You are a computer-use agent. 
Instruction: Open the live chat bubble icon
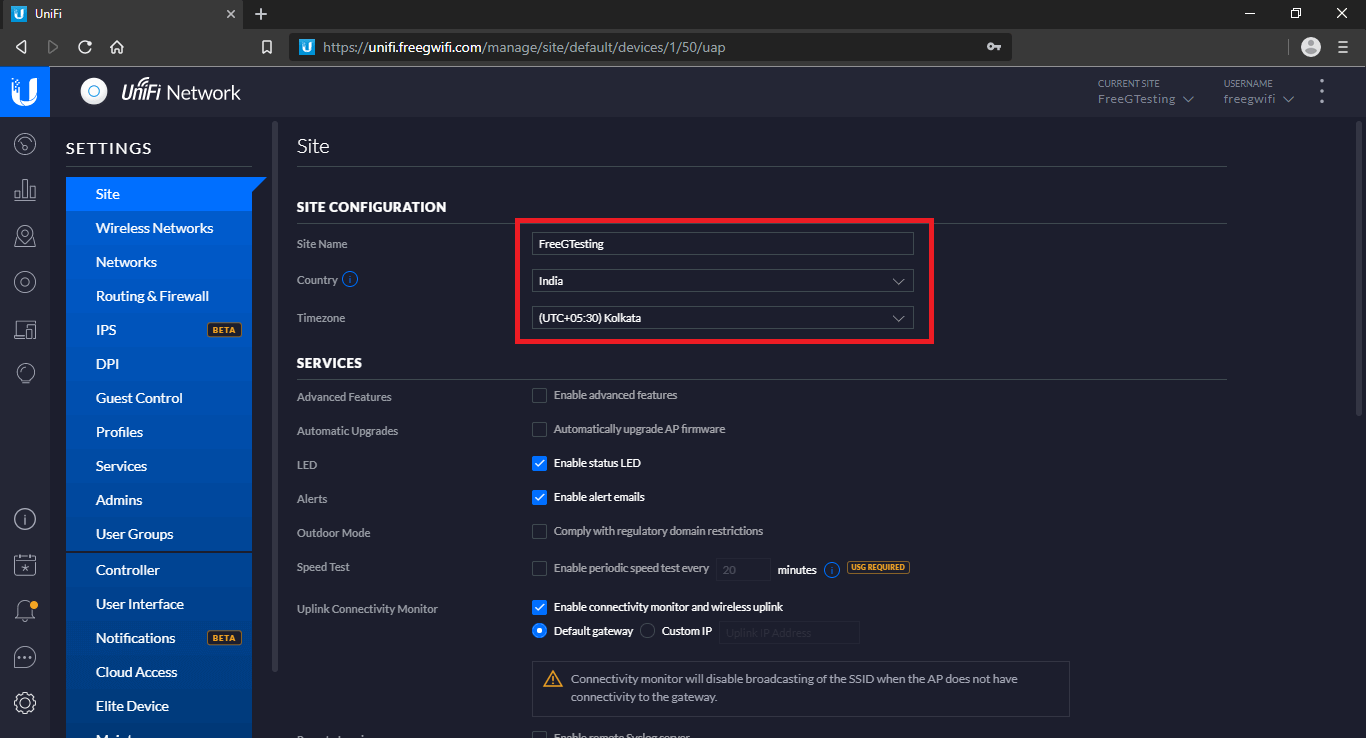click(x=25, y=657)
